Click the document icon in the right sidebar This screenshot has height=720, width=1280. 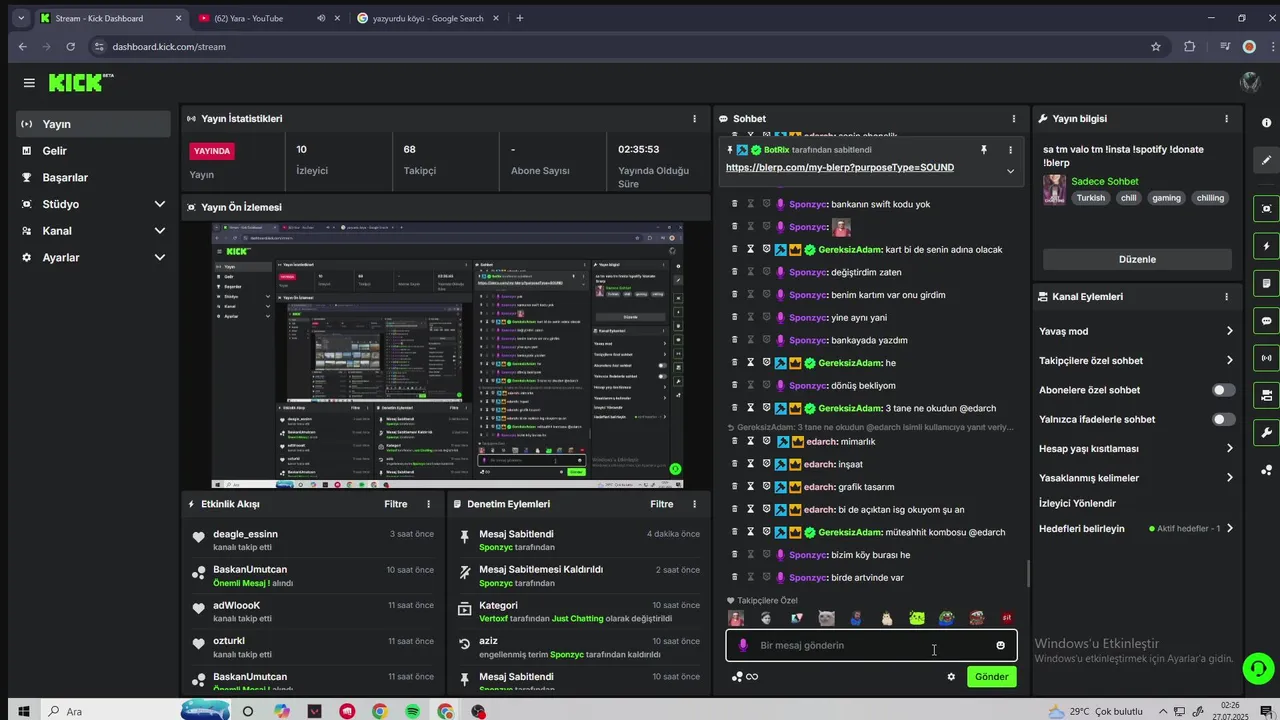click(x=1267, y=283)
